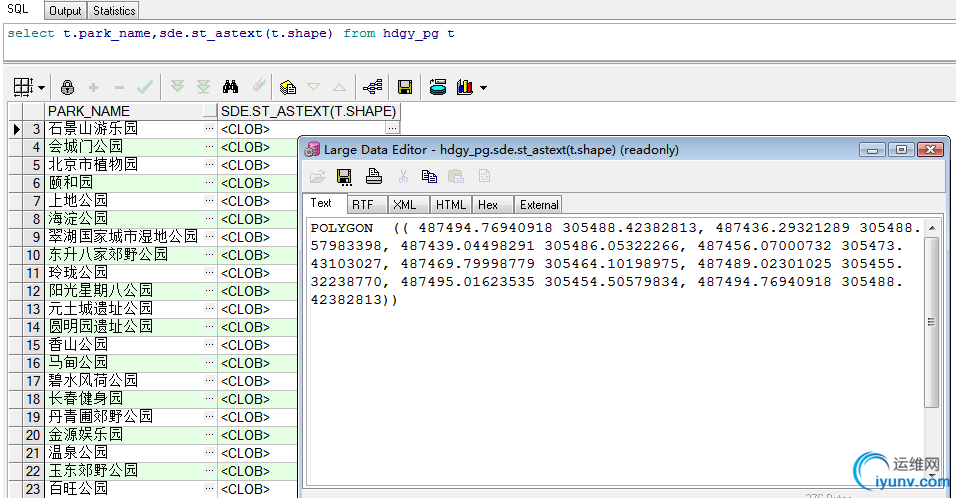Click the insert record plus icon
956x498 pixels.
[93, 88]
